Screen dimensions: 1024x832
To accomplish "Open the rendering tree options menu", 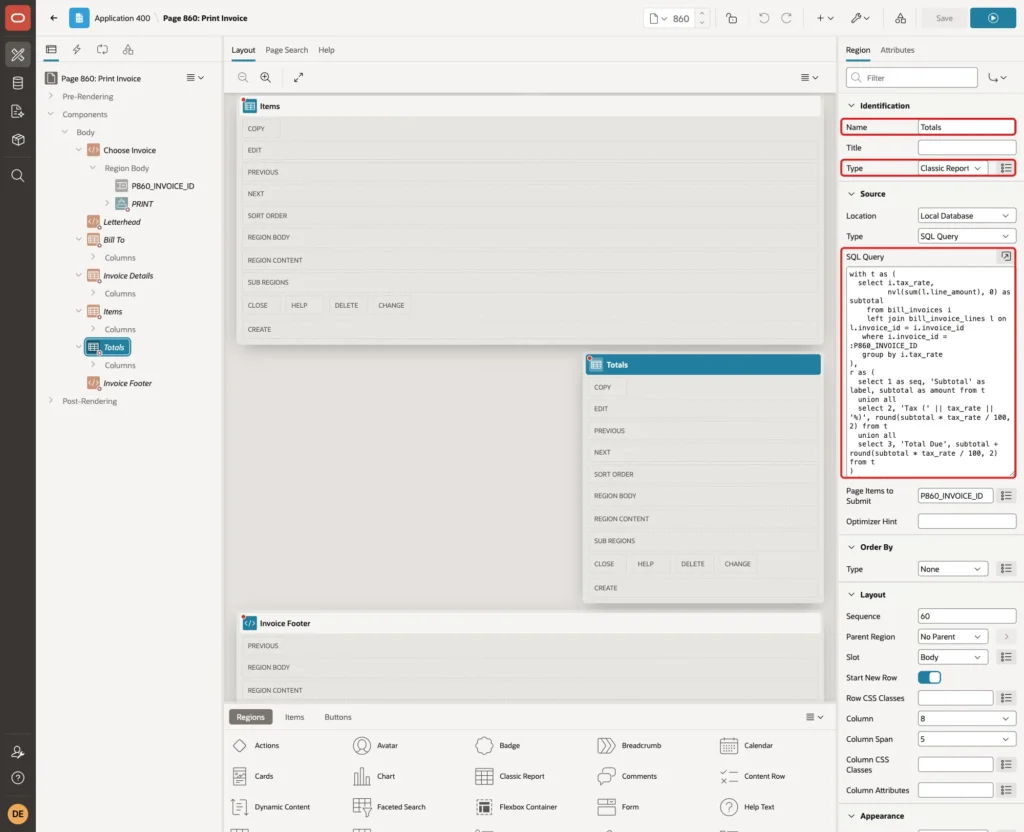I will [195, 78].
